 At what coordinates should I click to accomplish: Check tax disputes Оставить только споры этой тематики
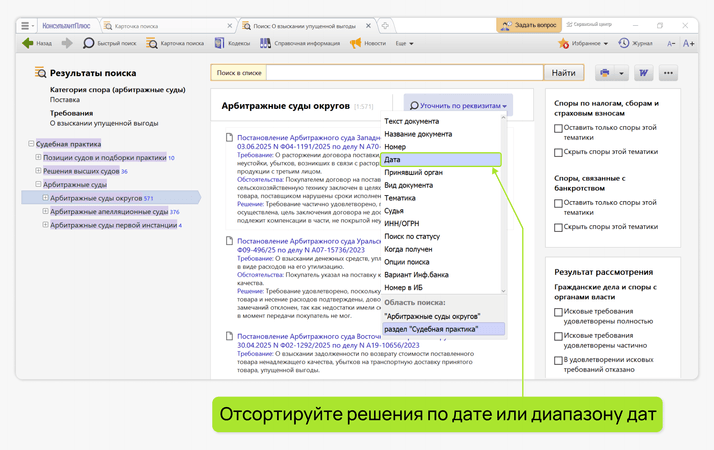[558, 128]
